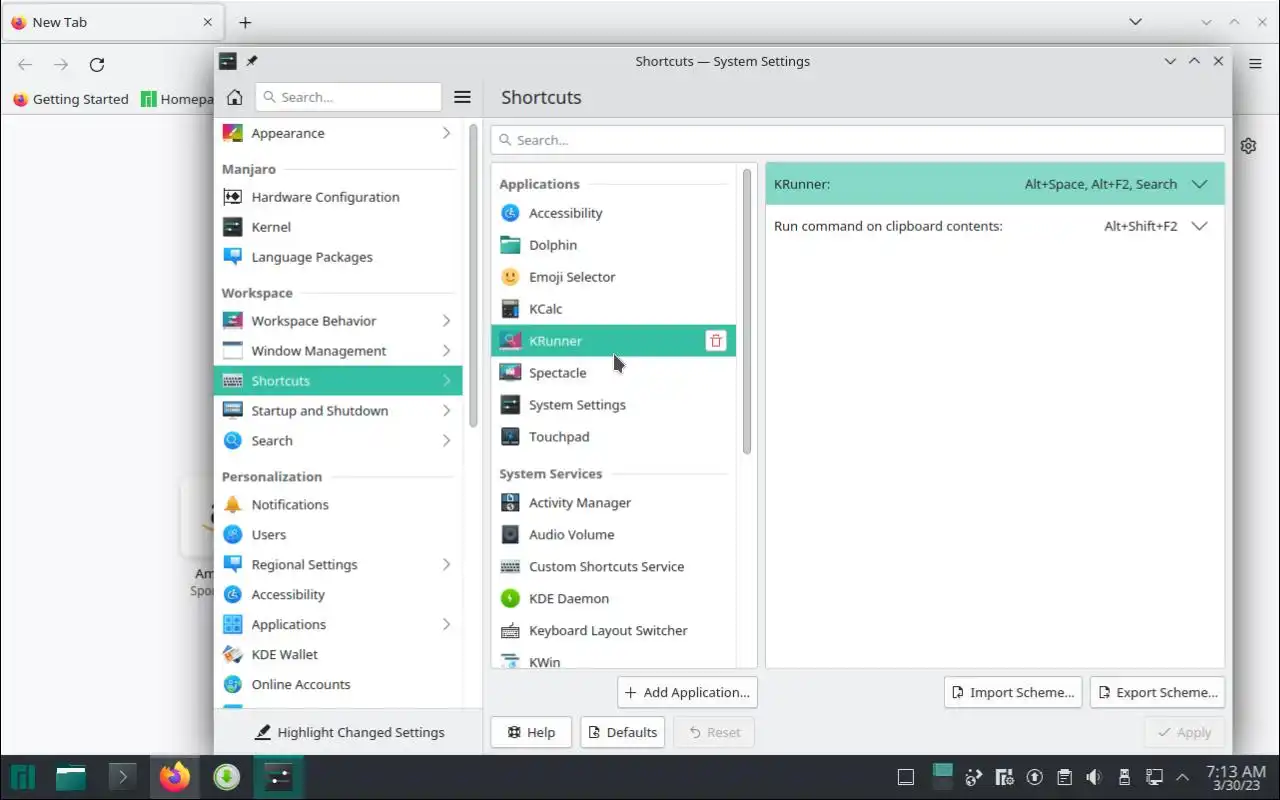Expand the Workspace Behavior chevron
Screen dimensions: 1280x800
[446, 321]
